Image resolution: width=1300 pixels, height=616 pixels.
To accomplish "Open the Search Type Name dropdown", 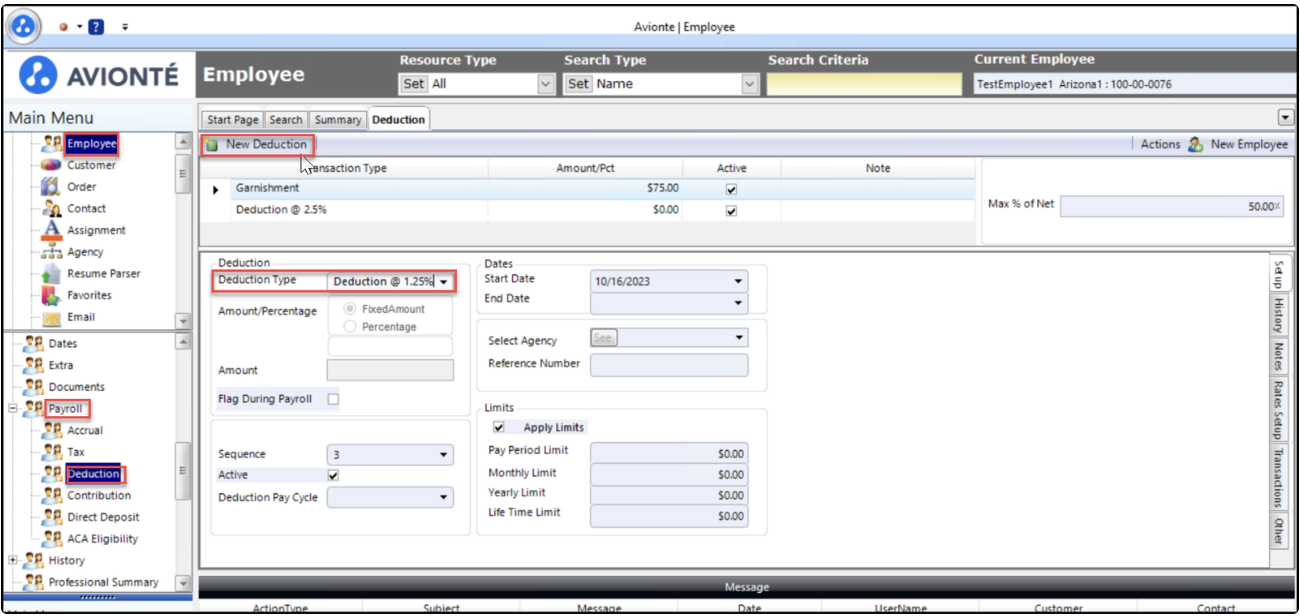I will 750,84.
